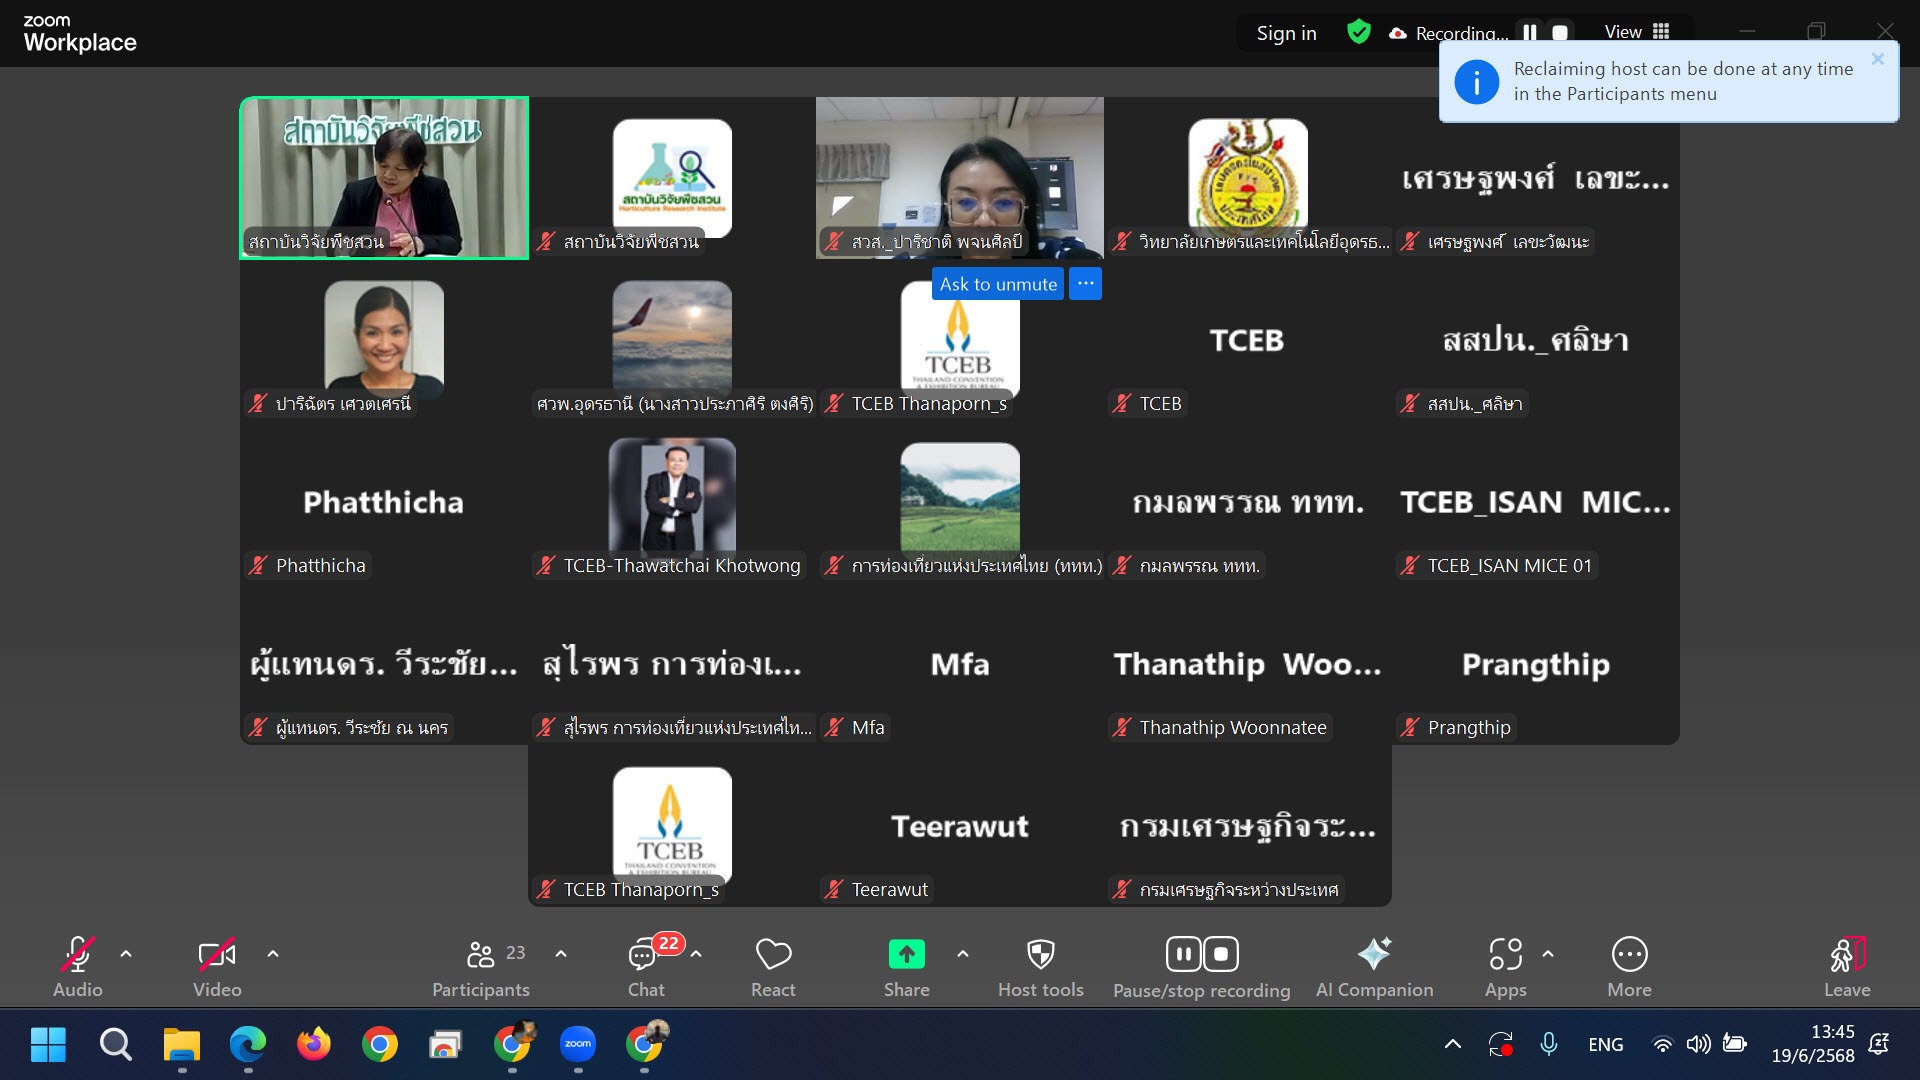Expand audio options arrow next to Audio
The width and height of the screenshot is (1920, 1080).
pos(126,954)
